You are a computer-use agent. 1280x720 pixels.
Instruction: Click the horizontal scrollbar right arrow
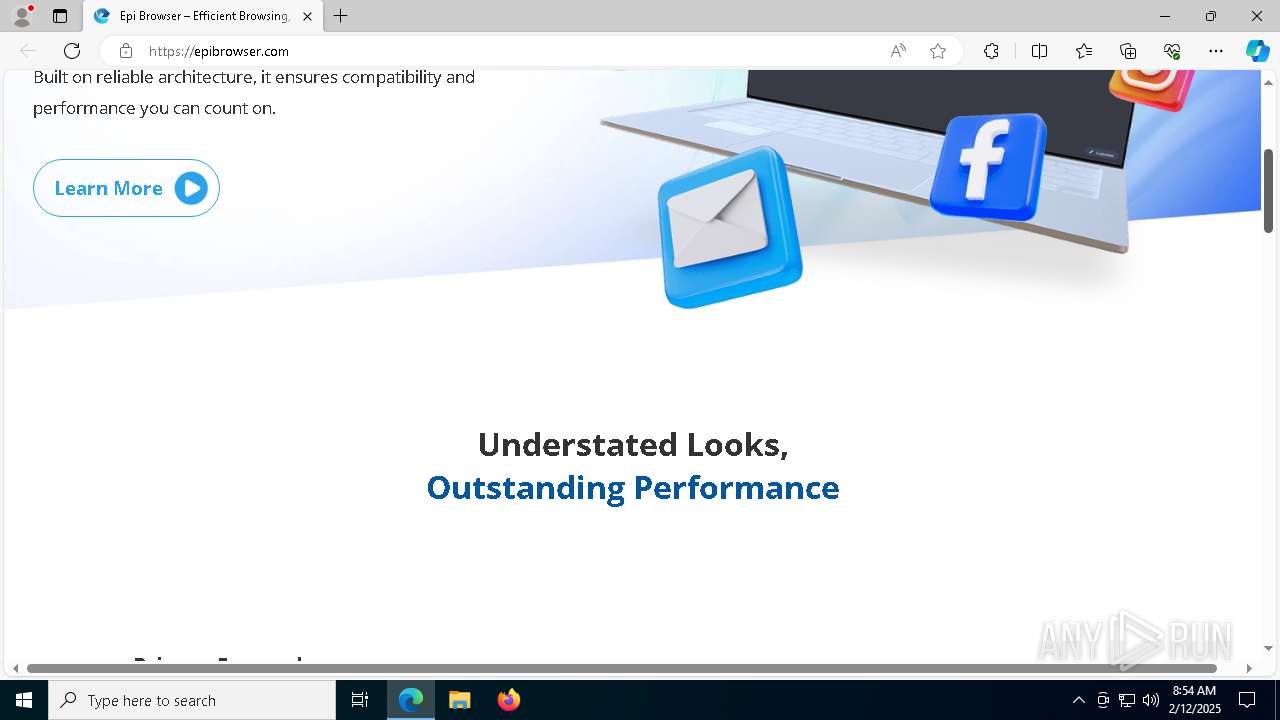1249,668
